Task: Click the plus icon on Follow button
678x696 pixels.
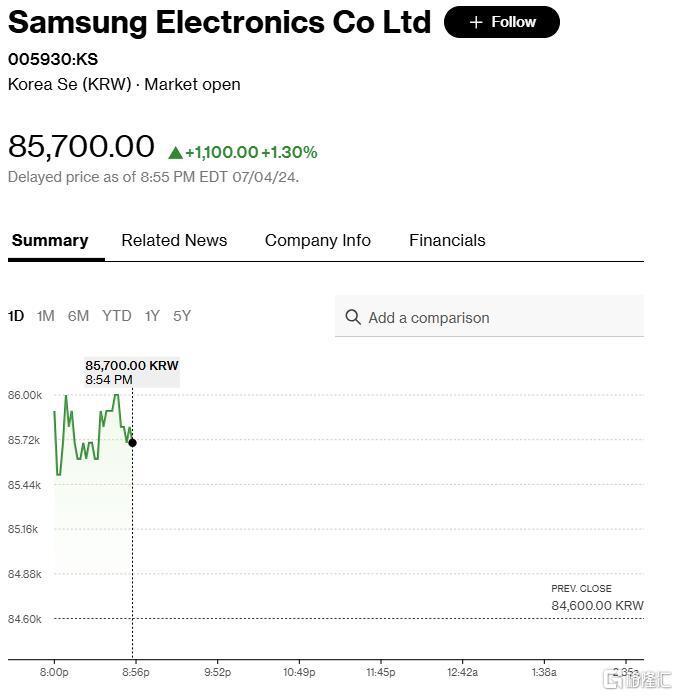Action: click(x=476, y=22)
